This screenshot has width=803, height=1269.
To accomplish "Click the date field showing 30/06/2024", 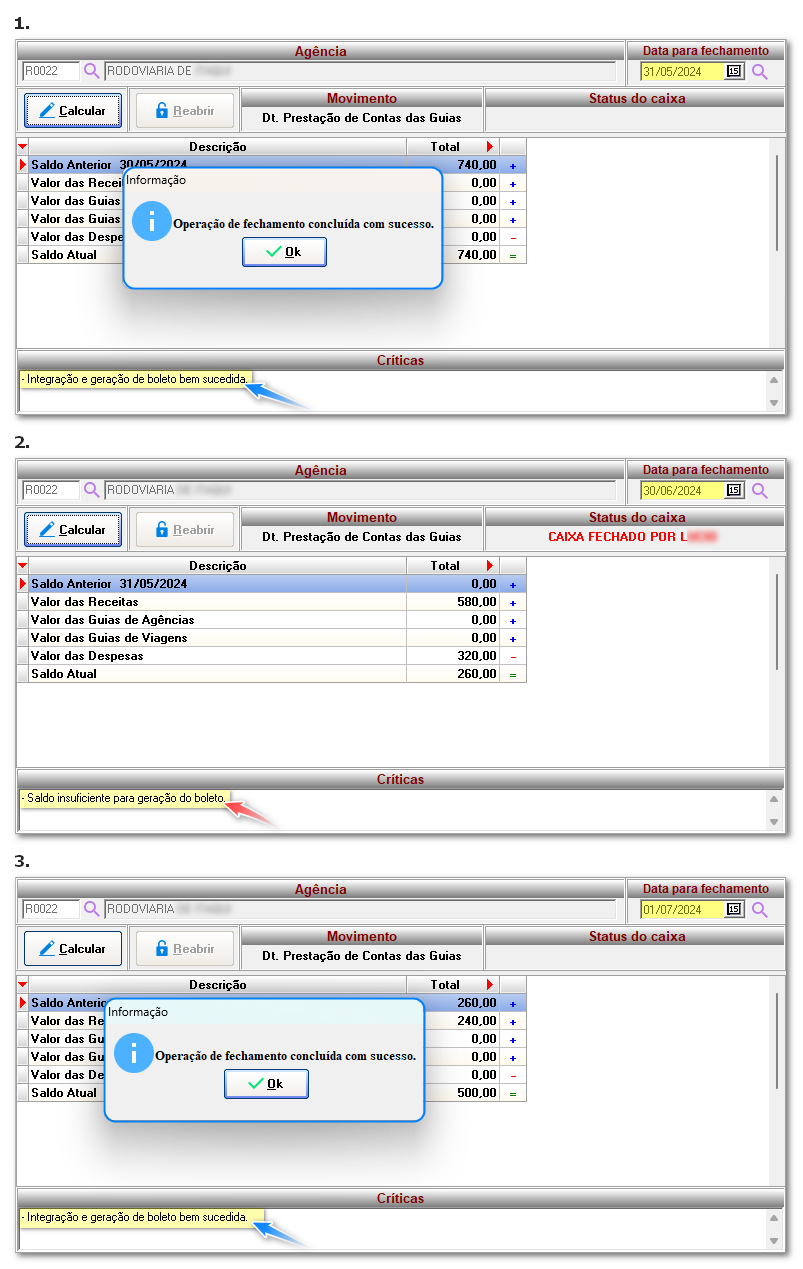I will coord(682,490).
